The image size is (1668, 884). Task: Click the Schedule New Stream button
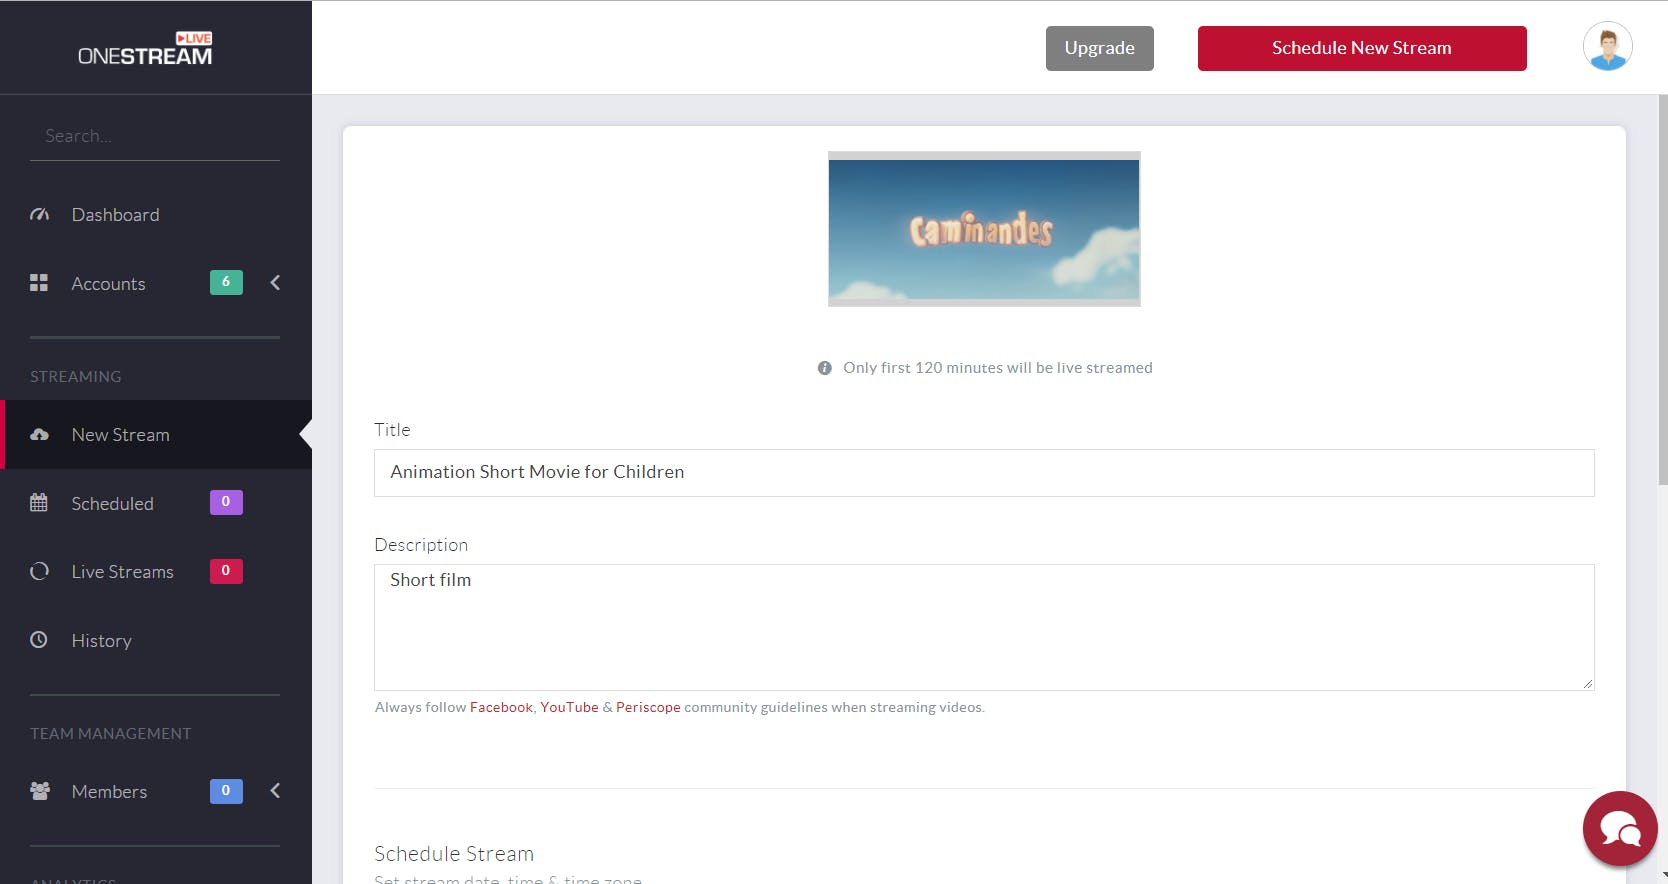pyautogui.click(x=1362, y=48)
